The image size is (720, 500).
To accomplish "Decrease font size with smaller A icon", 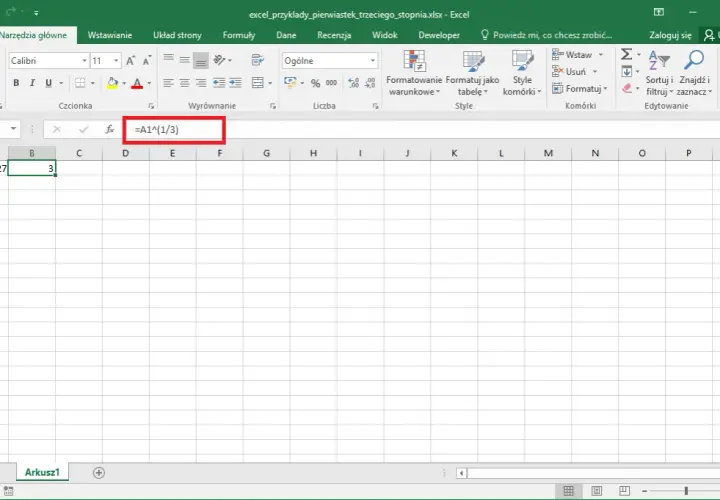I will (147, 61).
